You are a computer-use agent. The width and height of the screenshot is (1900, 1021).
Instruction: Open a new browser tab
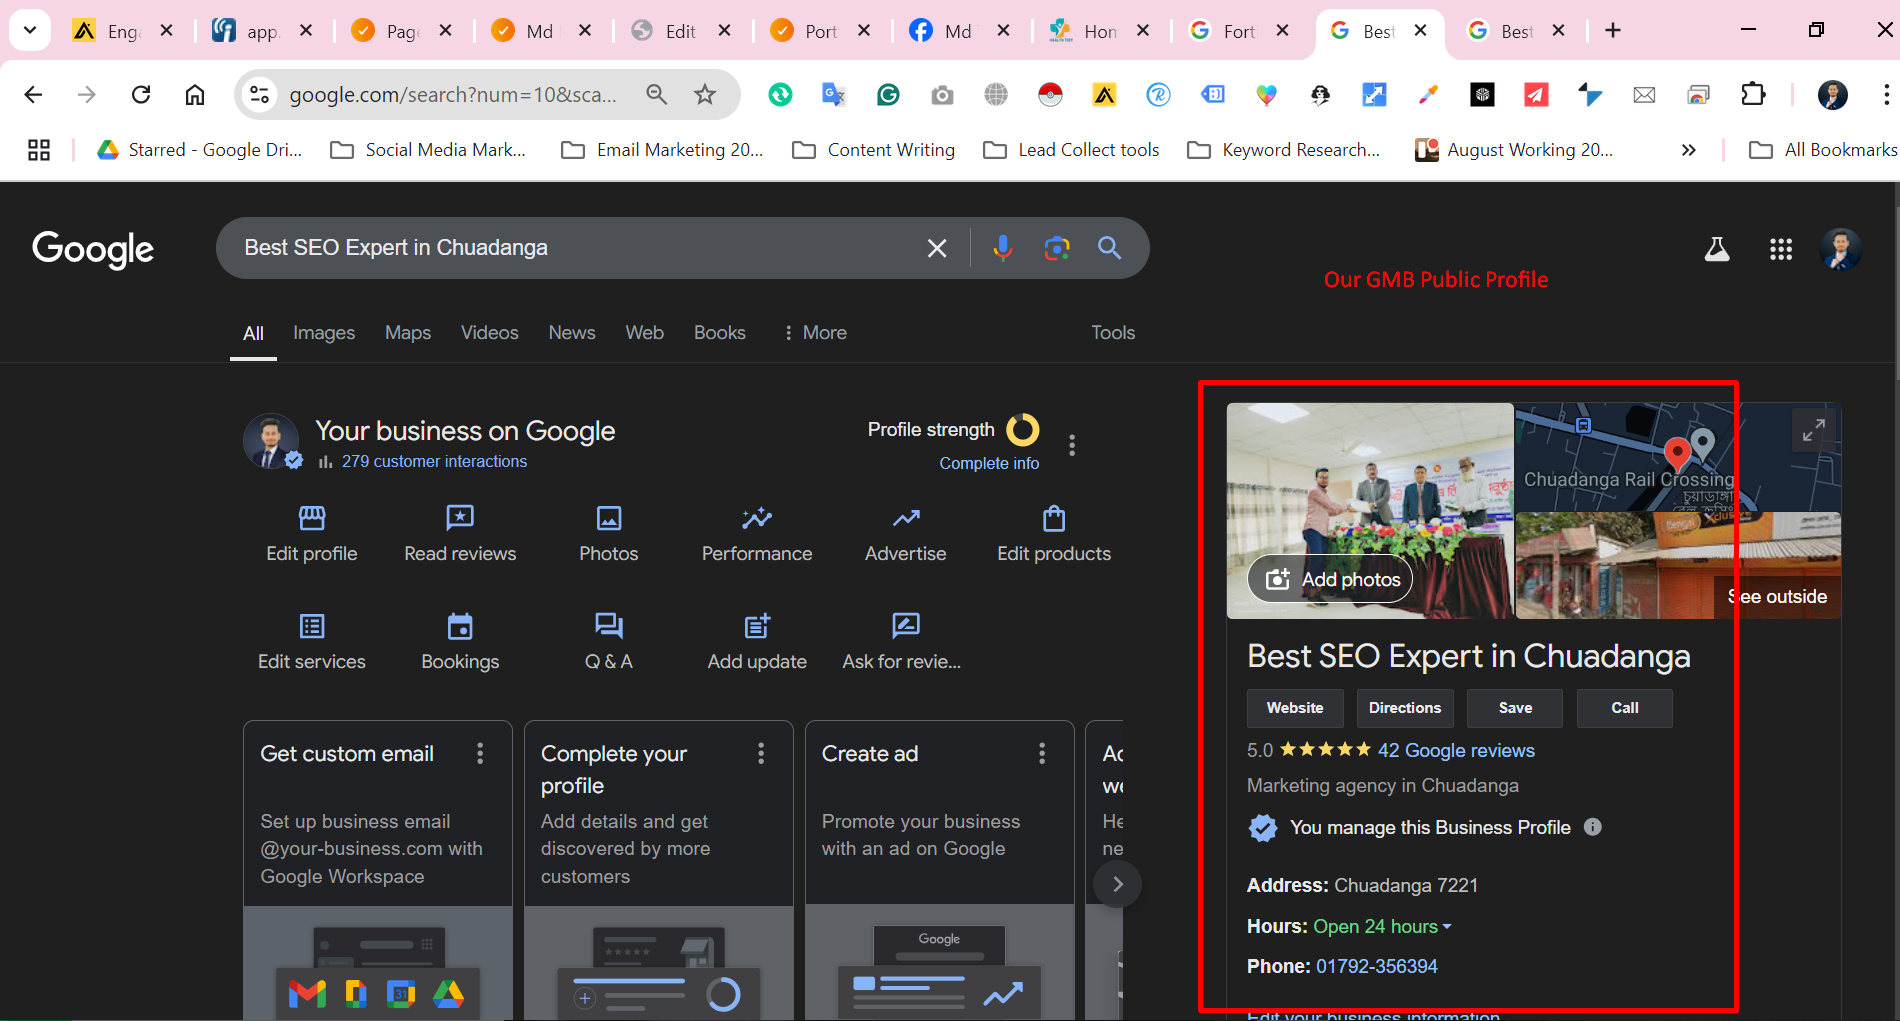click(x=1613, y=30)
